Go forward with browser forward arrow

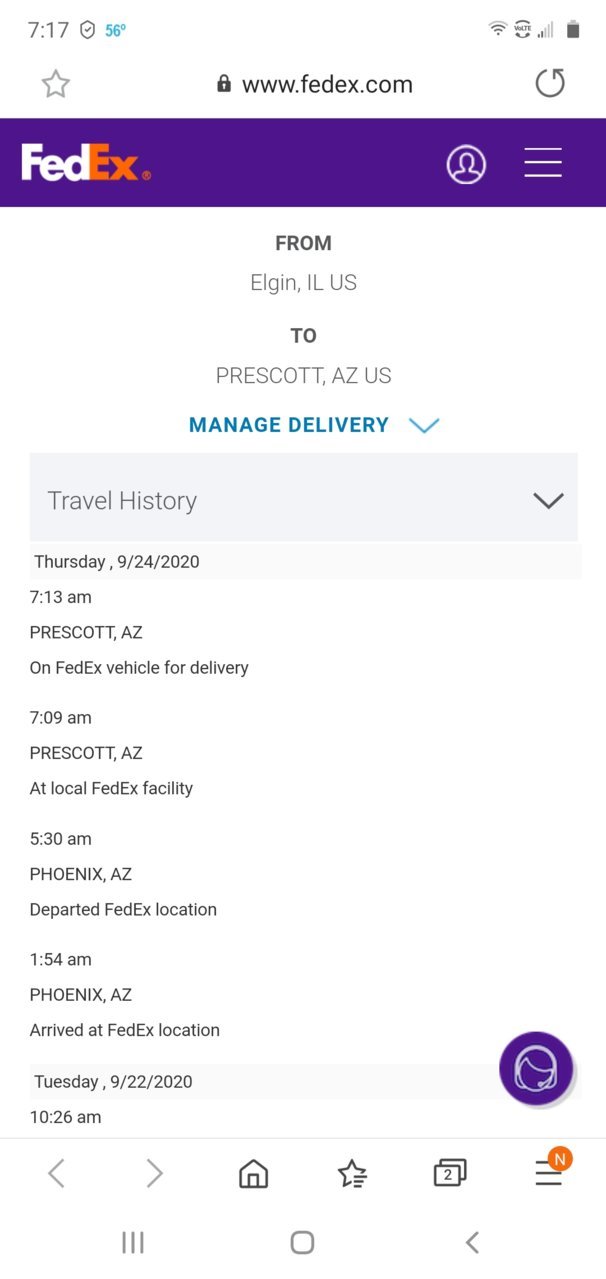(154, 1173)
